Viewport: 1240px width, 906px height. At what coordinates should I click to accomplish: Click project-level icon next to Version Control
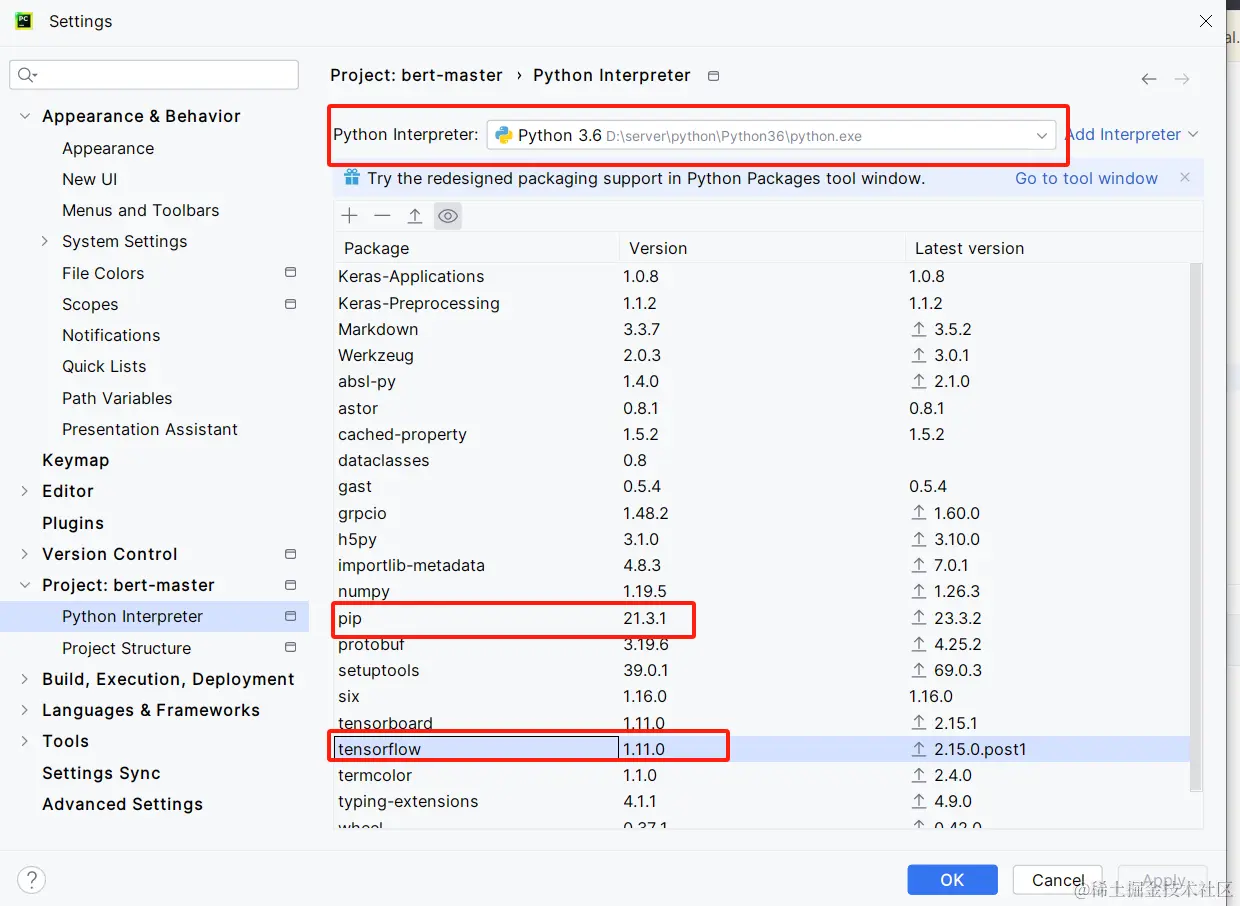pyautogui.click(x=291, y=553)
